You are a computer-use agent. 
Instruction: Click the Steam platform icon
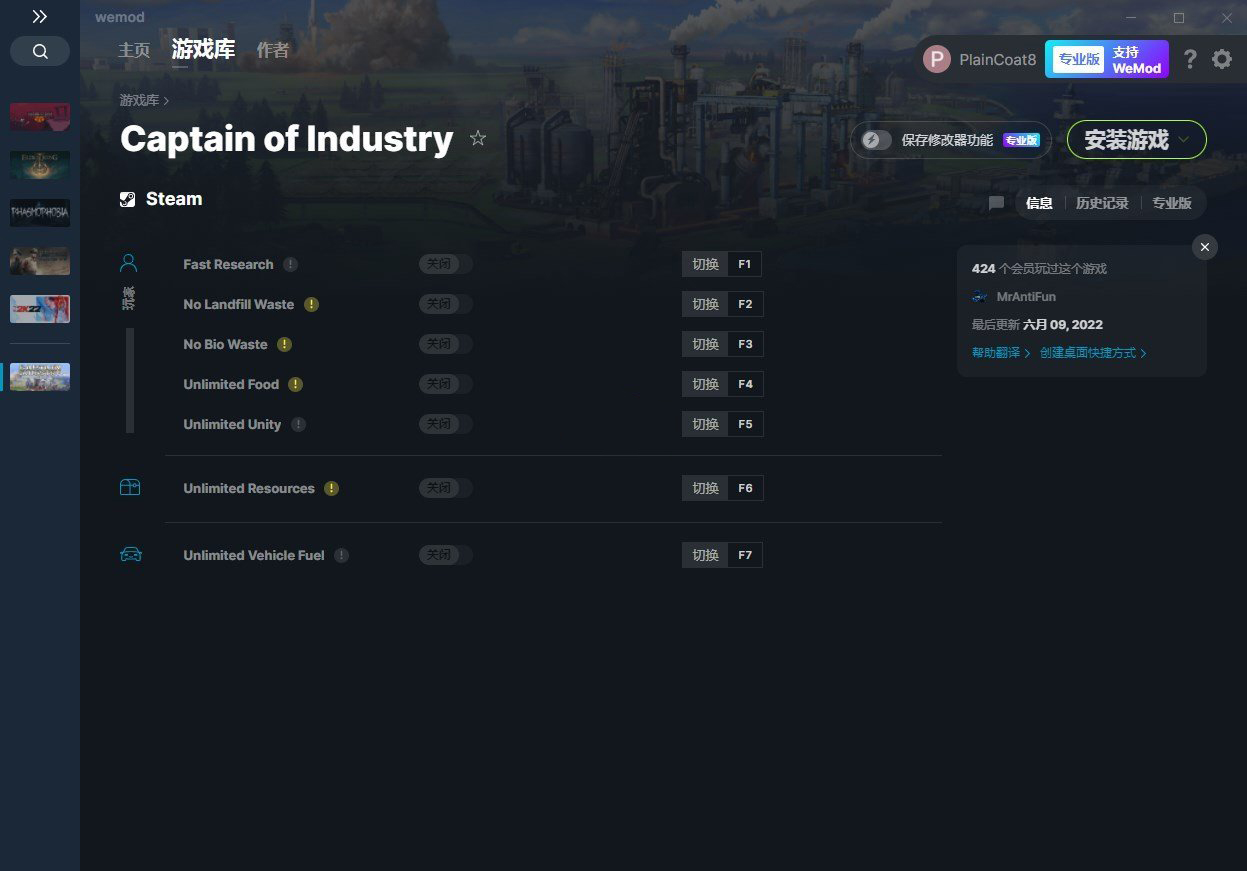[x=127, y=199]
